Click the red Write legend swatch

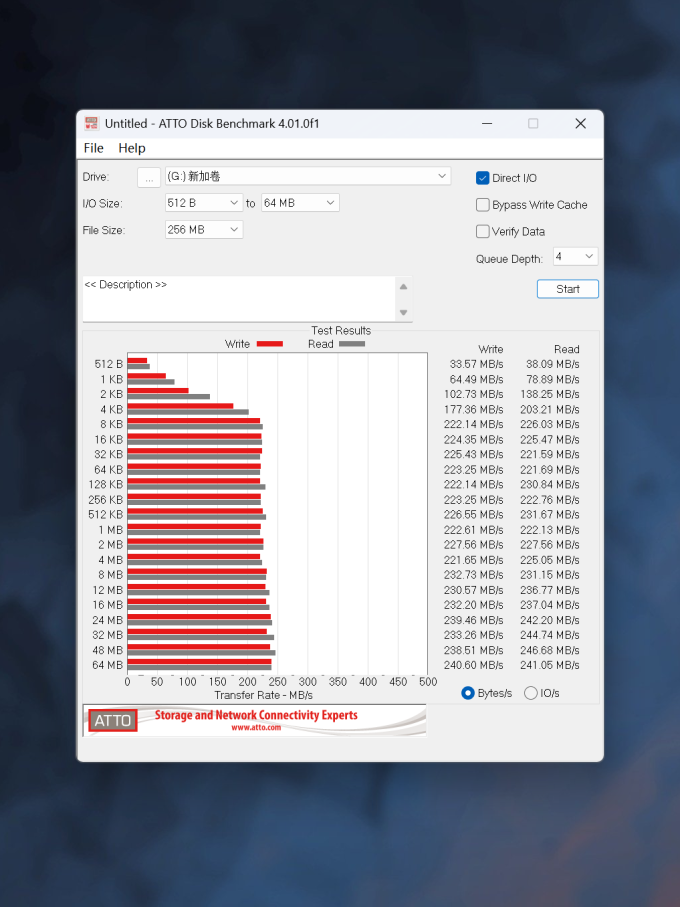(269, 344)
